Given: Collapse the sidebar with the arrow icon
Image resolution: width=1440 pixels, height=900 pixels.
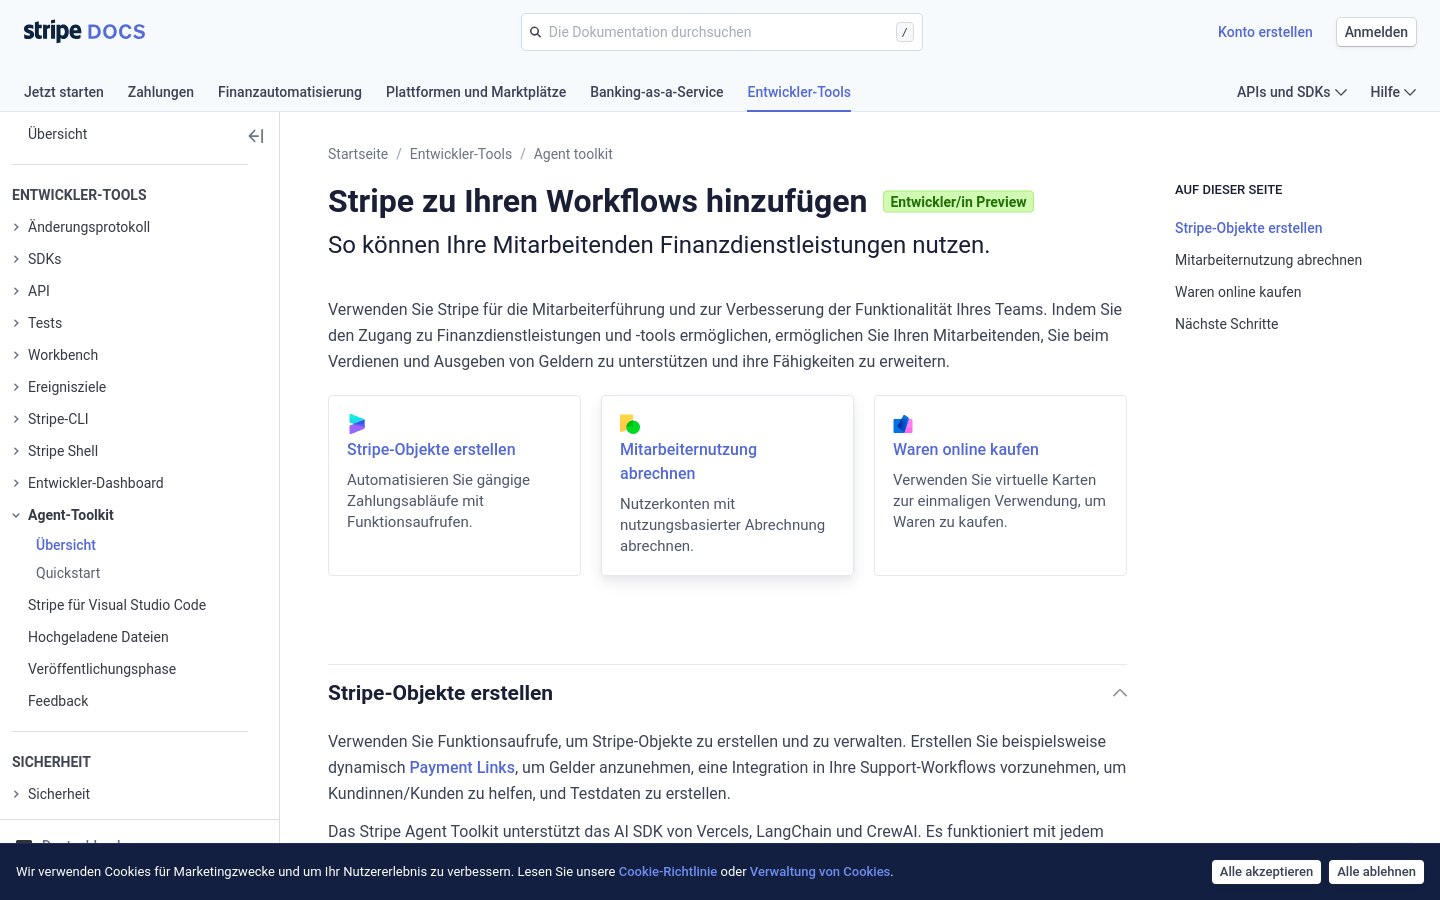Looking at the screenshot, I should pyautogui.click(x=256, y=136).
